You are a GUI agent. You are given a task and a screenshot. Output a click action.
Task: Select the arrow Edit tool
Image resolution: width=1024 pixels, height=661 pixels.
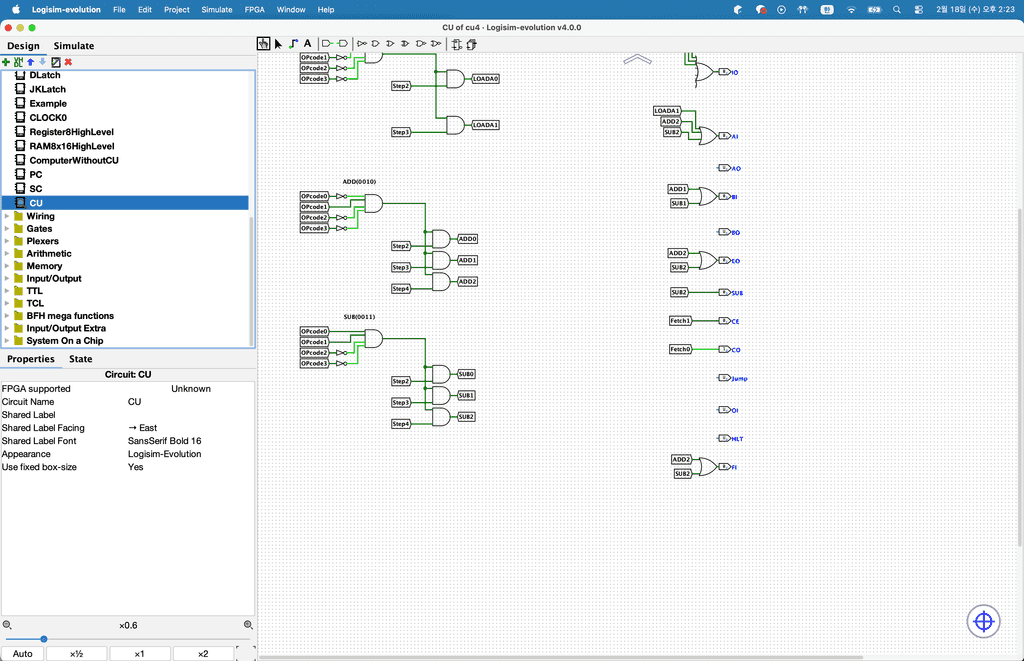278,44
